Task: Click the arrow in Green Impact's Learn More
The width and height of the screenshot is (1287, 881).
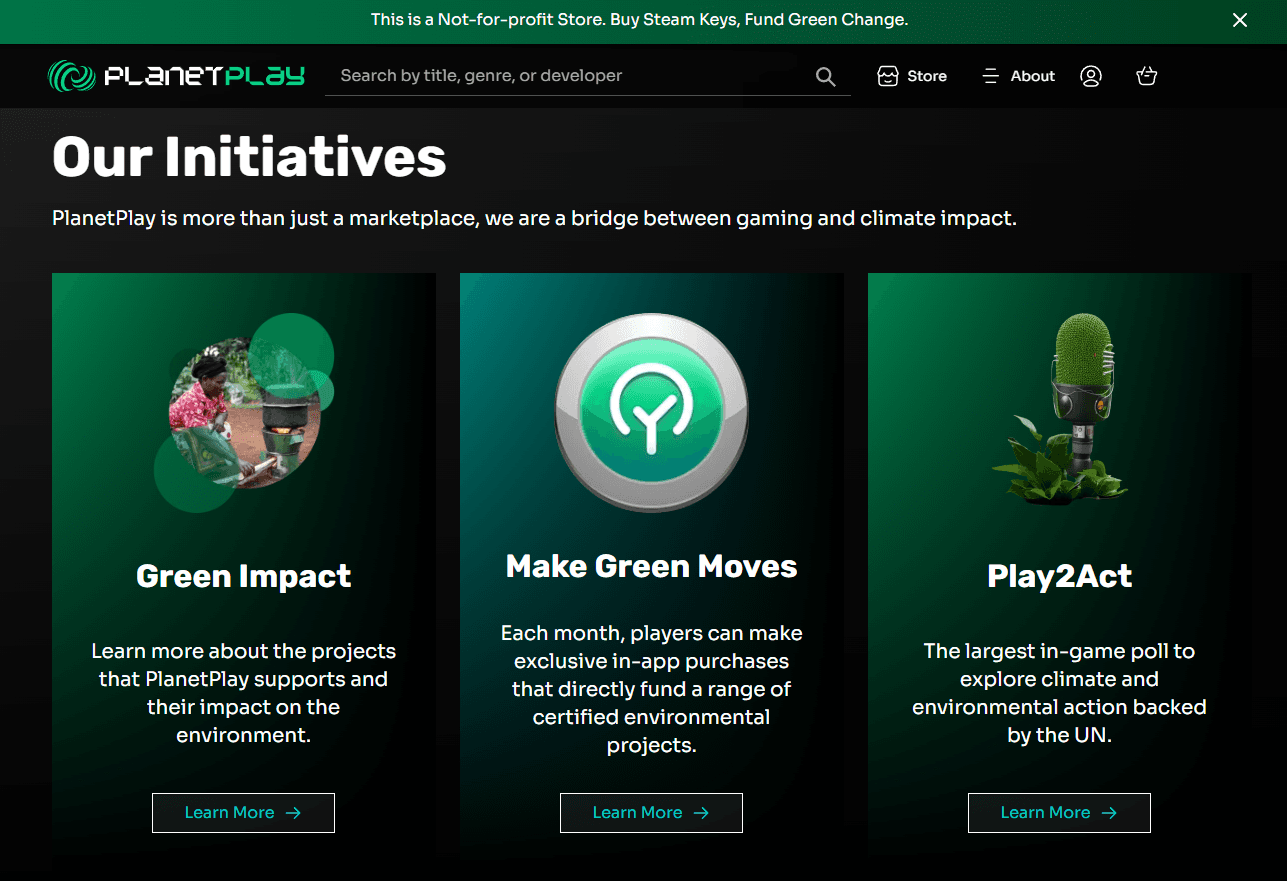Action: coord(293,813)
